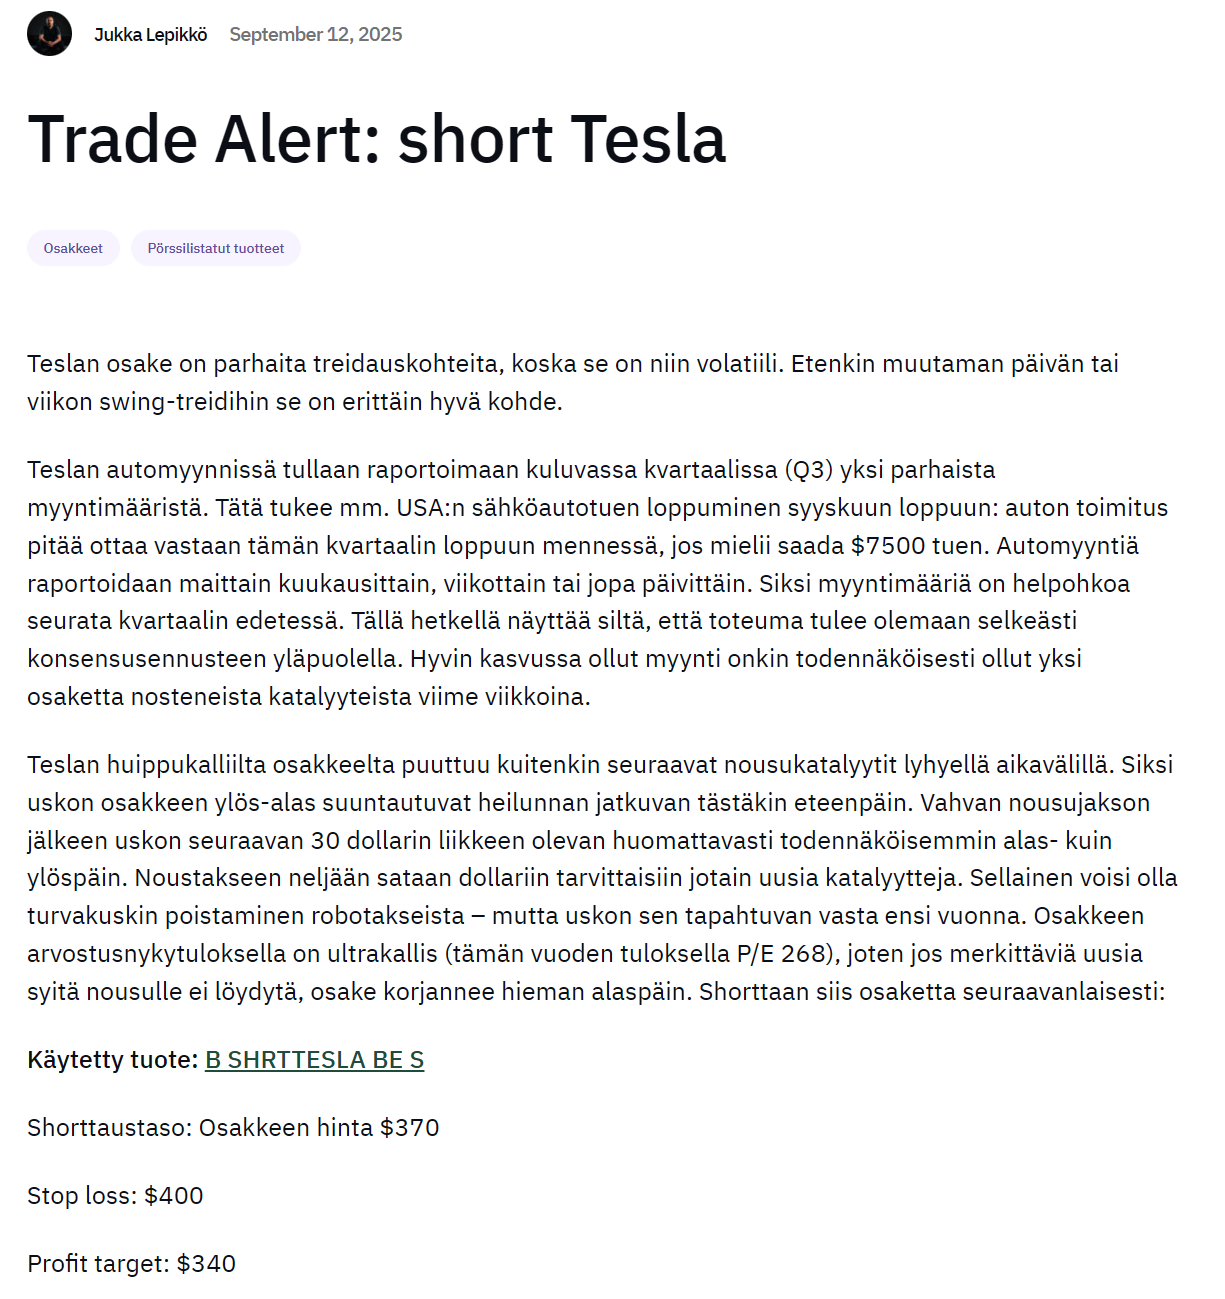Click the word swing-treidihin in the intro

click(185, 402)
